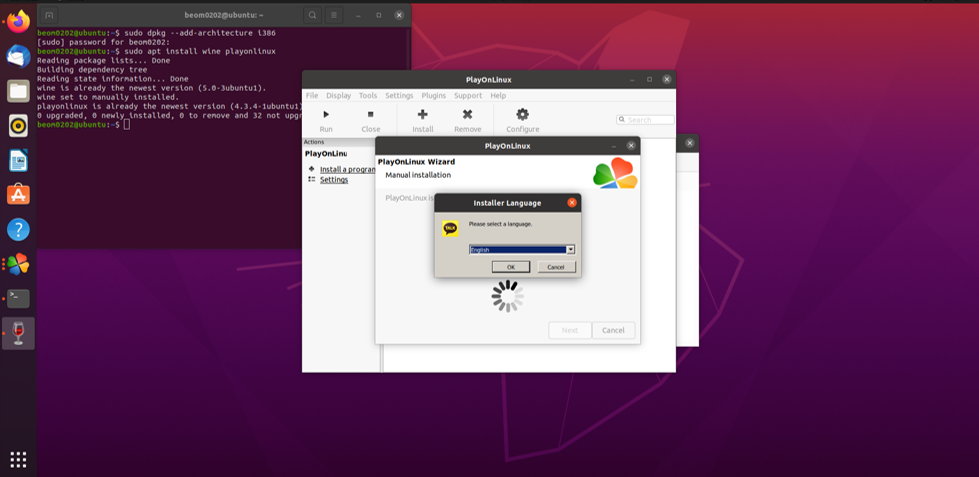979x477 pixels.
Task: Click the 'Install a program' link
Action: (x=347, y=169)
